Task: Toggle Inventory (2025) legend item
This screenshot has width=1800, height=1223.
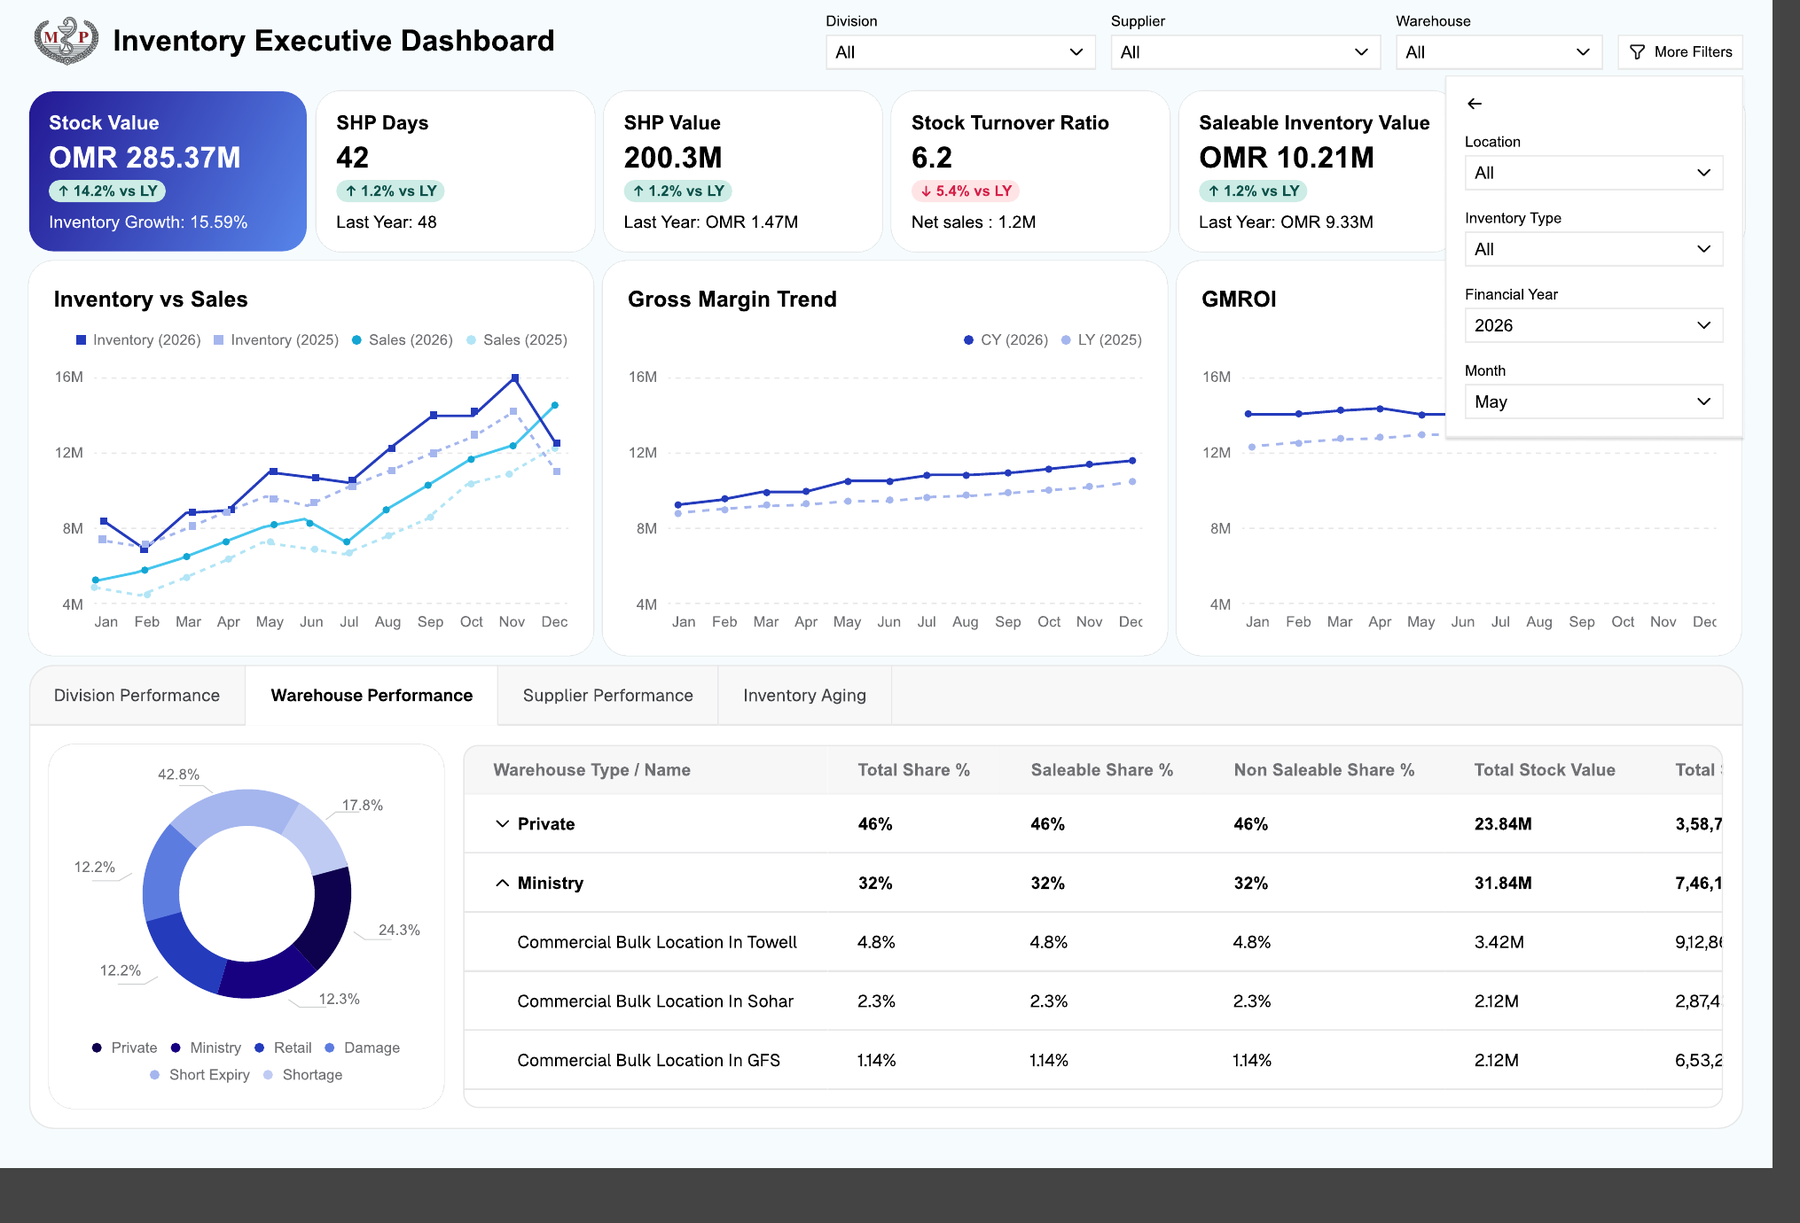Action: click(276, 340)
